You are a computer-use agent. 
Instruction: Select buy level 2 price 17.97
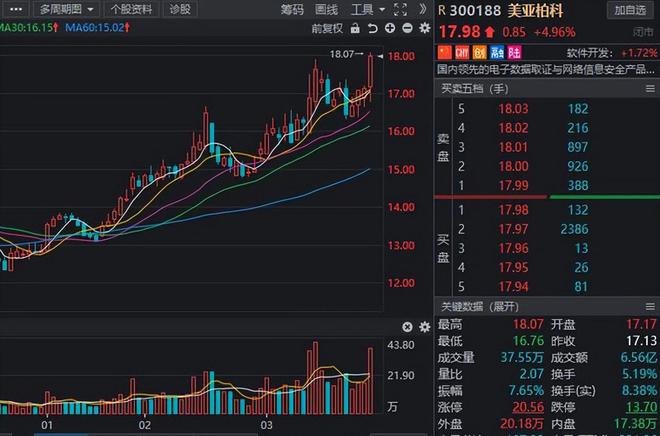(x=513, y=229)
